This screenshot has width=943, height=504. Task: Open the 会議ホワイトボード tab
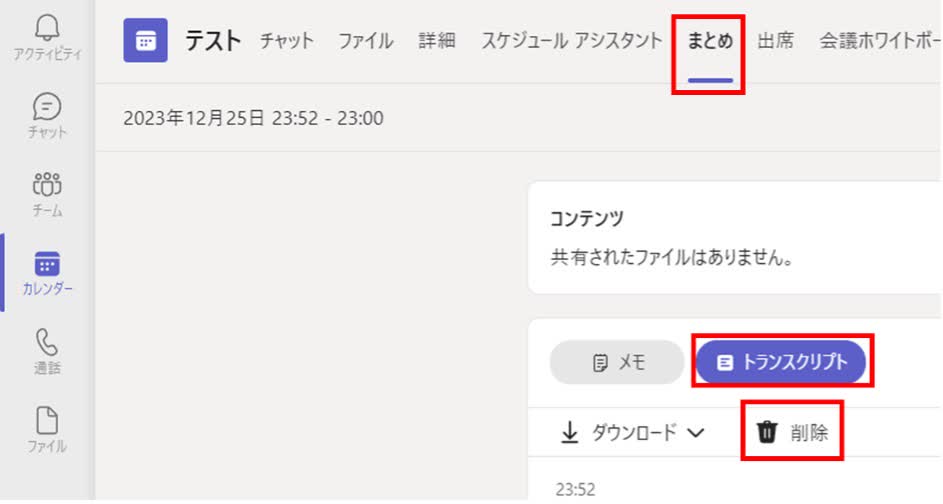880,41
